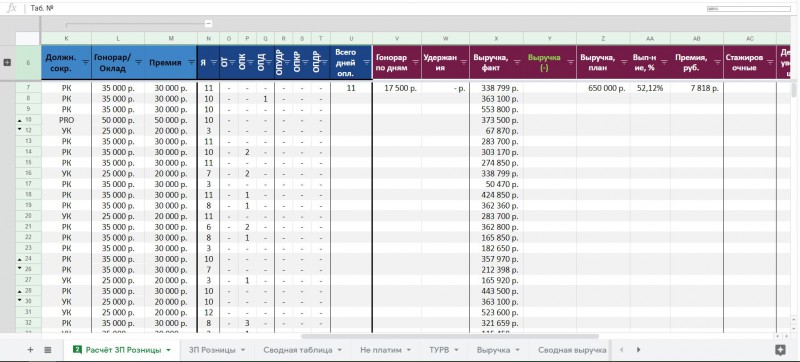
Task: Open filter on ОПДР column header
Action: click(x=324, y=62)
